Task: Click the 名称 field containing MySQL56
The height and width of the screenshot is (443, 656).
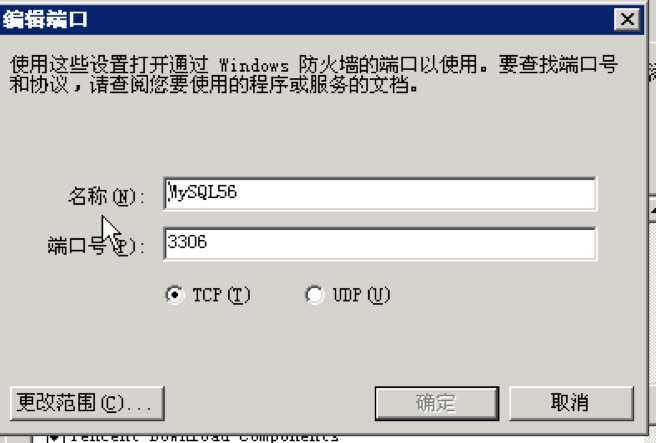Action: [x=380, y=194]
